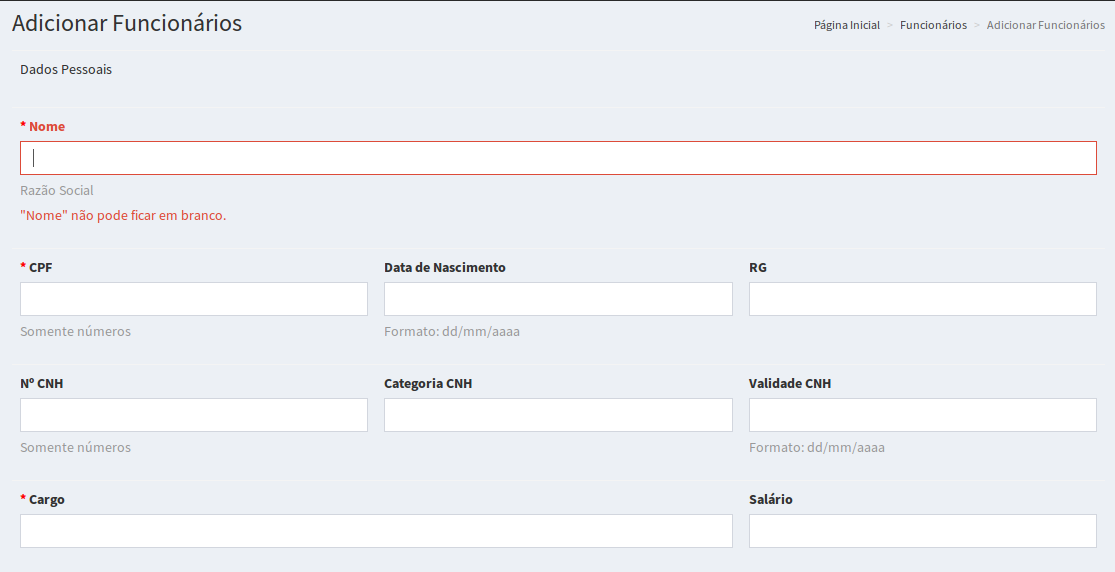The width and height of the screenshot is (1115, 572).
Task: Click the Validade CNH label
Action: (789, 384)
